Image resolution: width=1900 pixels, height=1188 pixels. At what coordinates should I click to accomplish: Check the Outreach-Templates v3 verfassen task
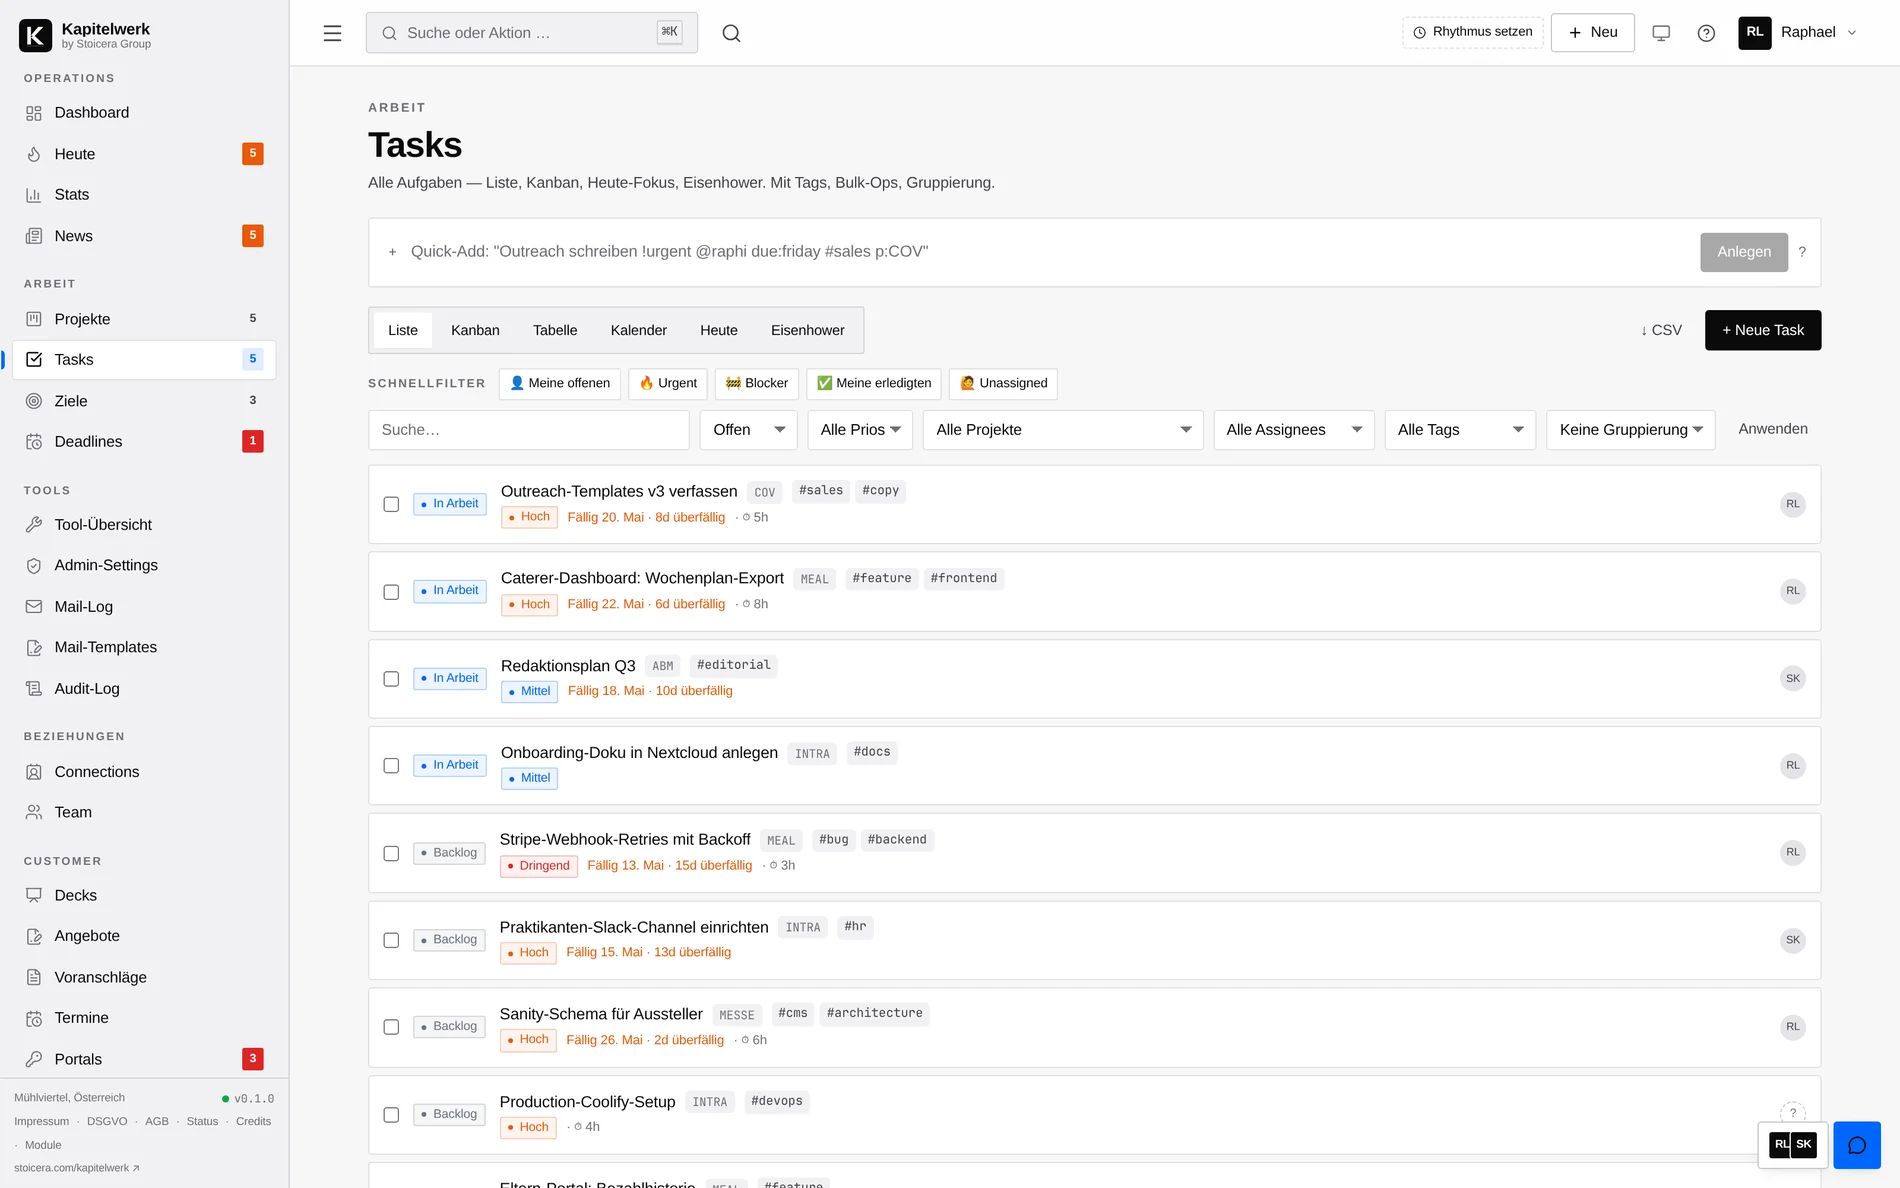pos(391,505)
